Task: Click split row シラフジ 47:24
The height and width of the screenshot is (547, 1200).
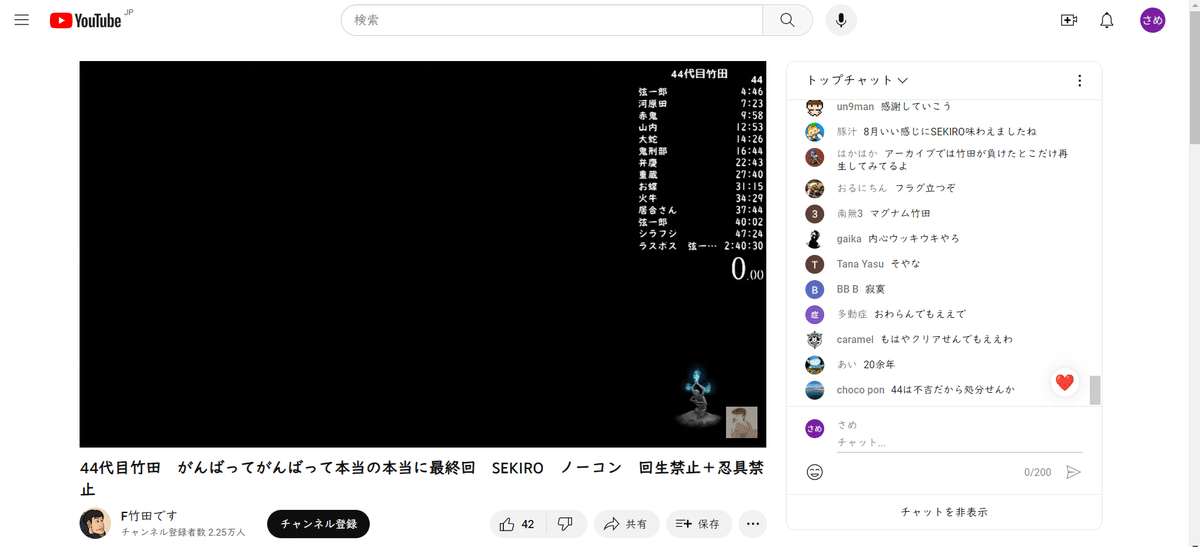Action: (x=701, y=234)
